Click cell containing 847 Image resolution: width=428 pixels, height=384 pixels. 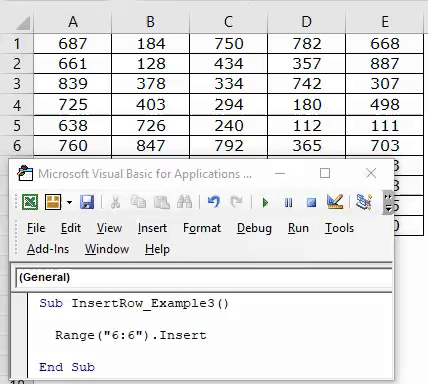click(151, 146)
